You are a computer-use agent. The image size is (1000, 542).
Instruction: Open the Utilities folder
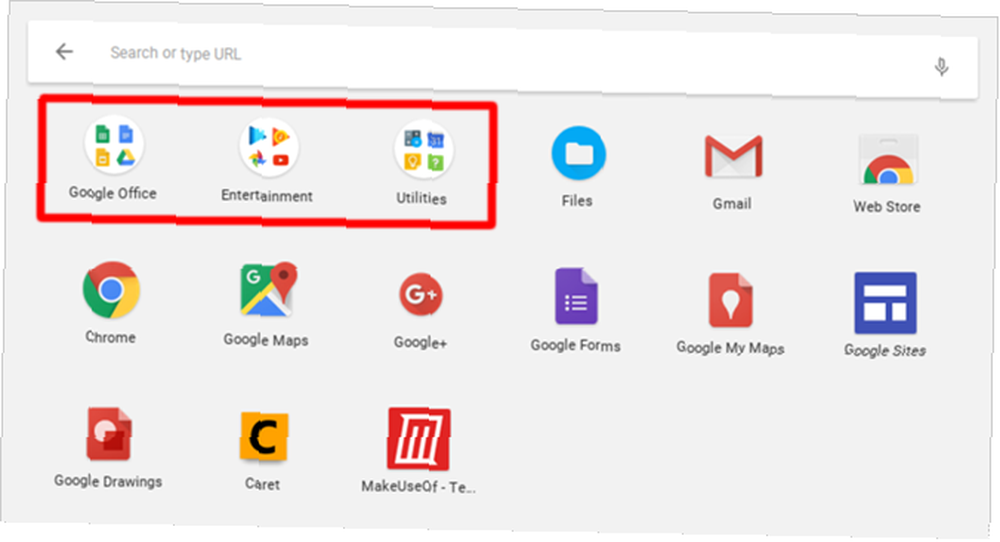coord(423,150)
